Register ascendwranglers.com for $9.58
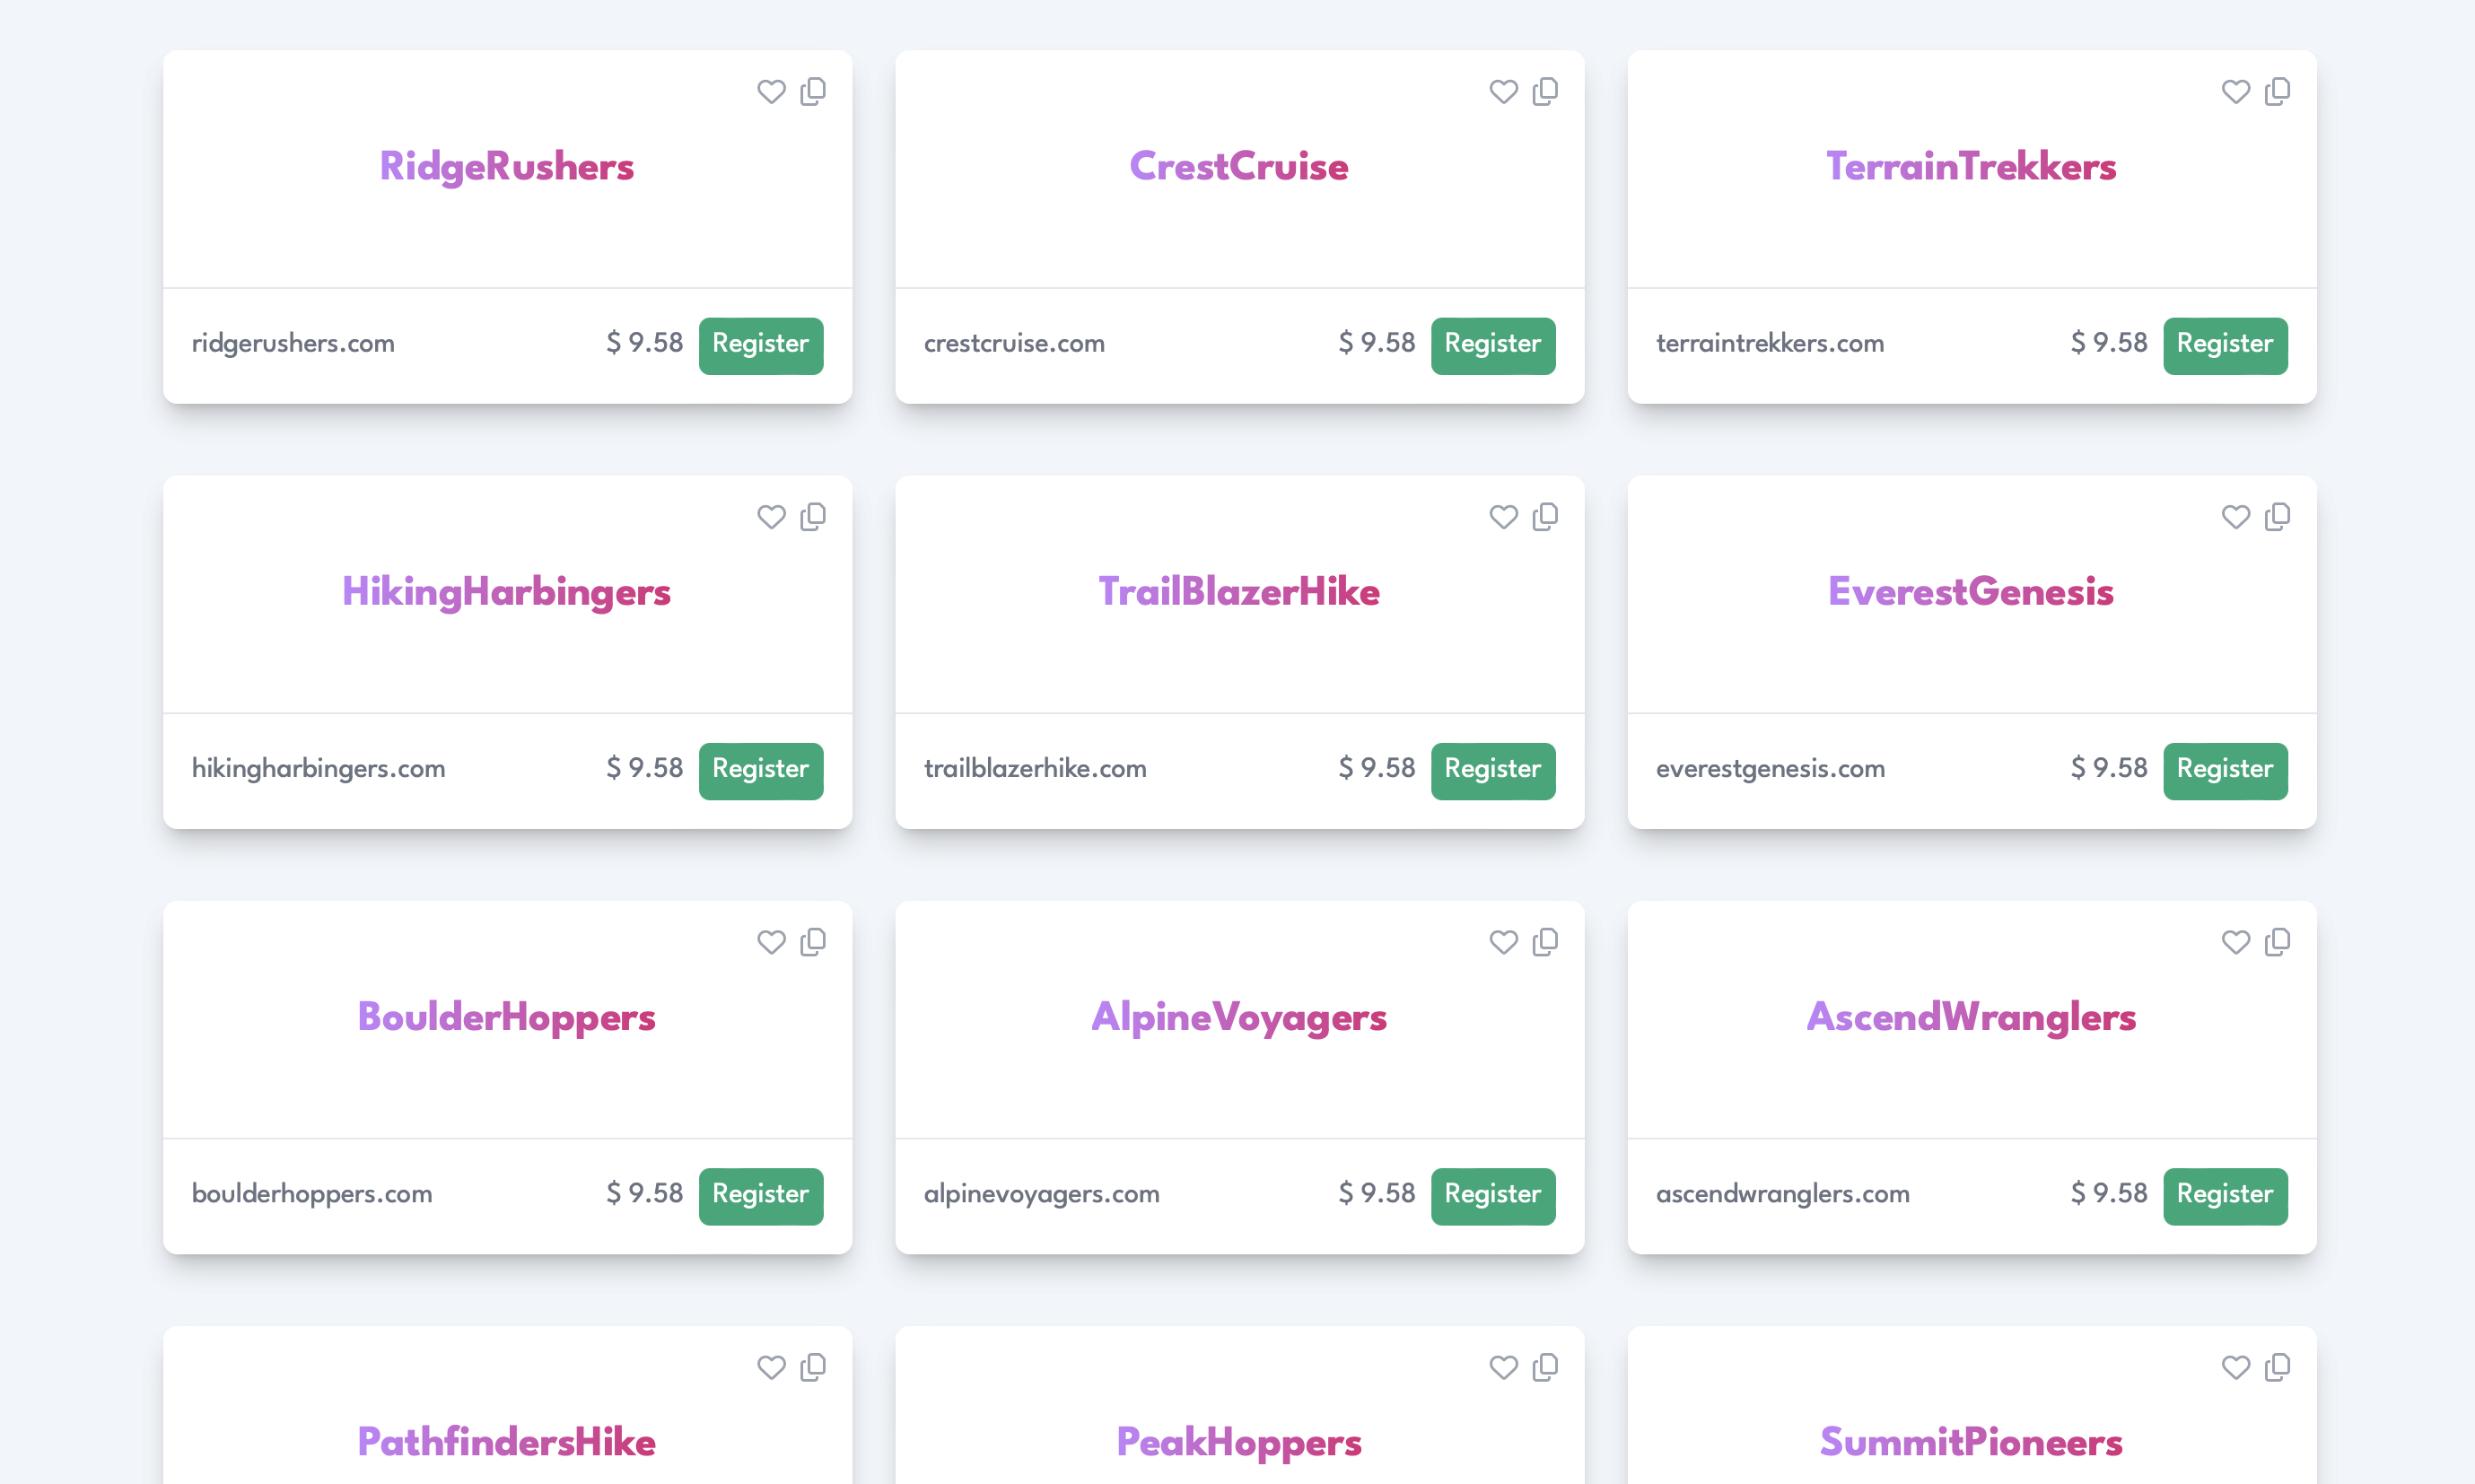Viewport: 2475px width, 1484px height. pos(2224,1195)
